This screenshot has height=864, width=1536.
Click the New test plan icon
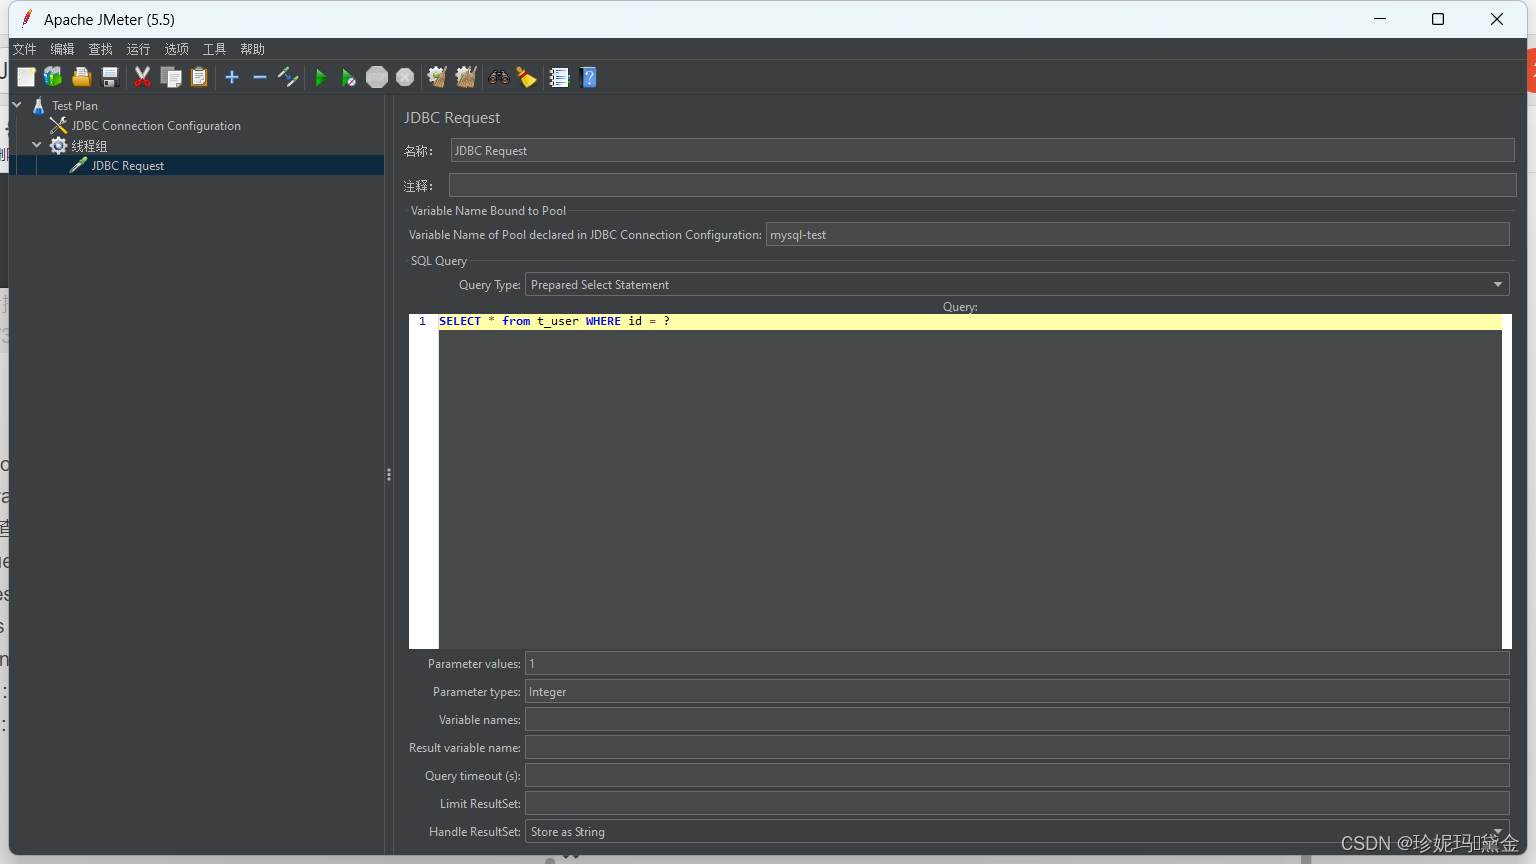pyautogui.click(x=26, y=77)
